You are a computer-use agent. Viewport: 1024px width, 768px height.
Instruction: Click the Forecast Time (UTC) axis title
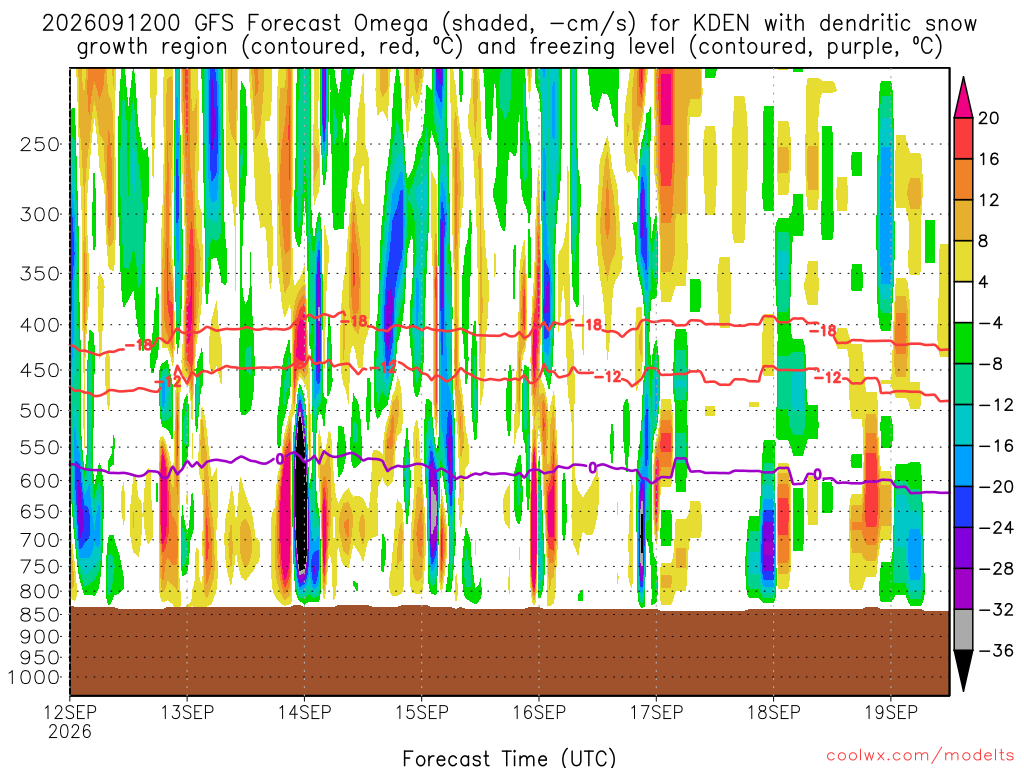(x=509, y=758)
